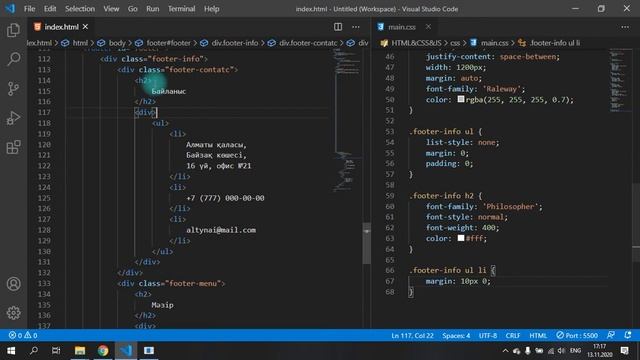The height and width of the screenshot is (360, 640).
Task: Click the CRLF end of line selector
Action: [513, 335]
